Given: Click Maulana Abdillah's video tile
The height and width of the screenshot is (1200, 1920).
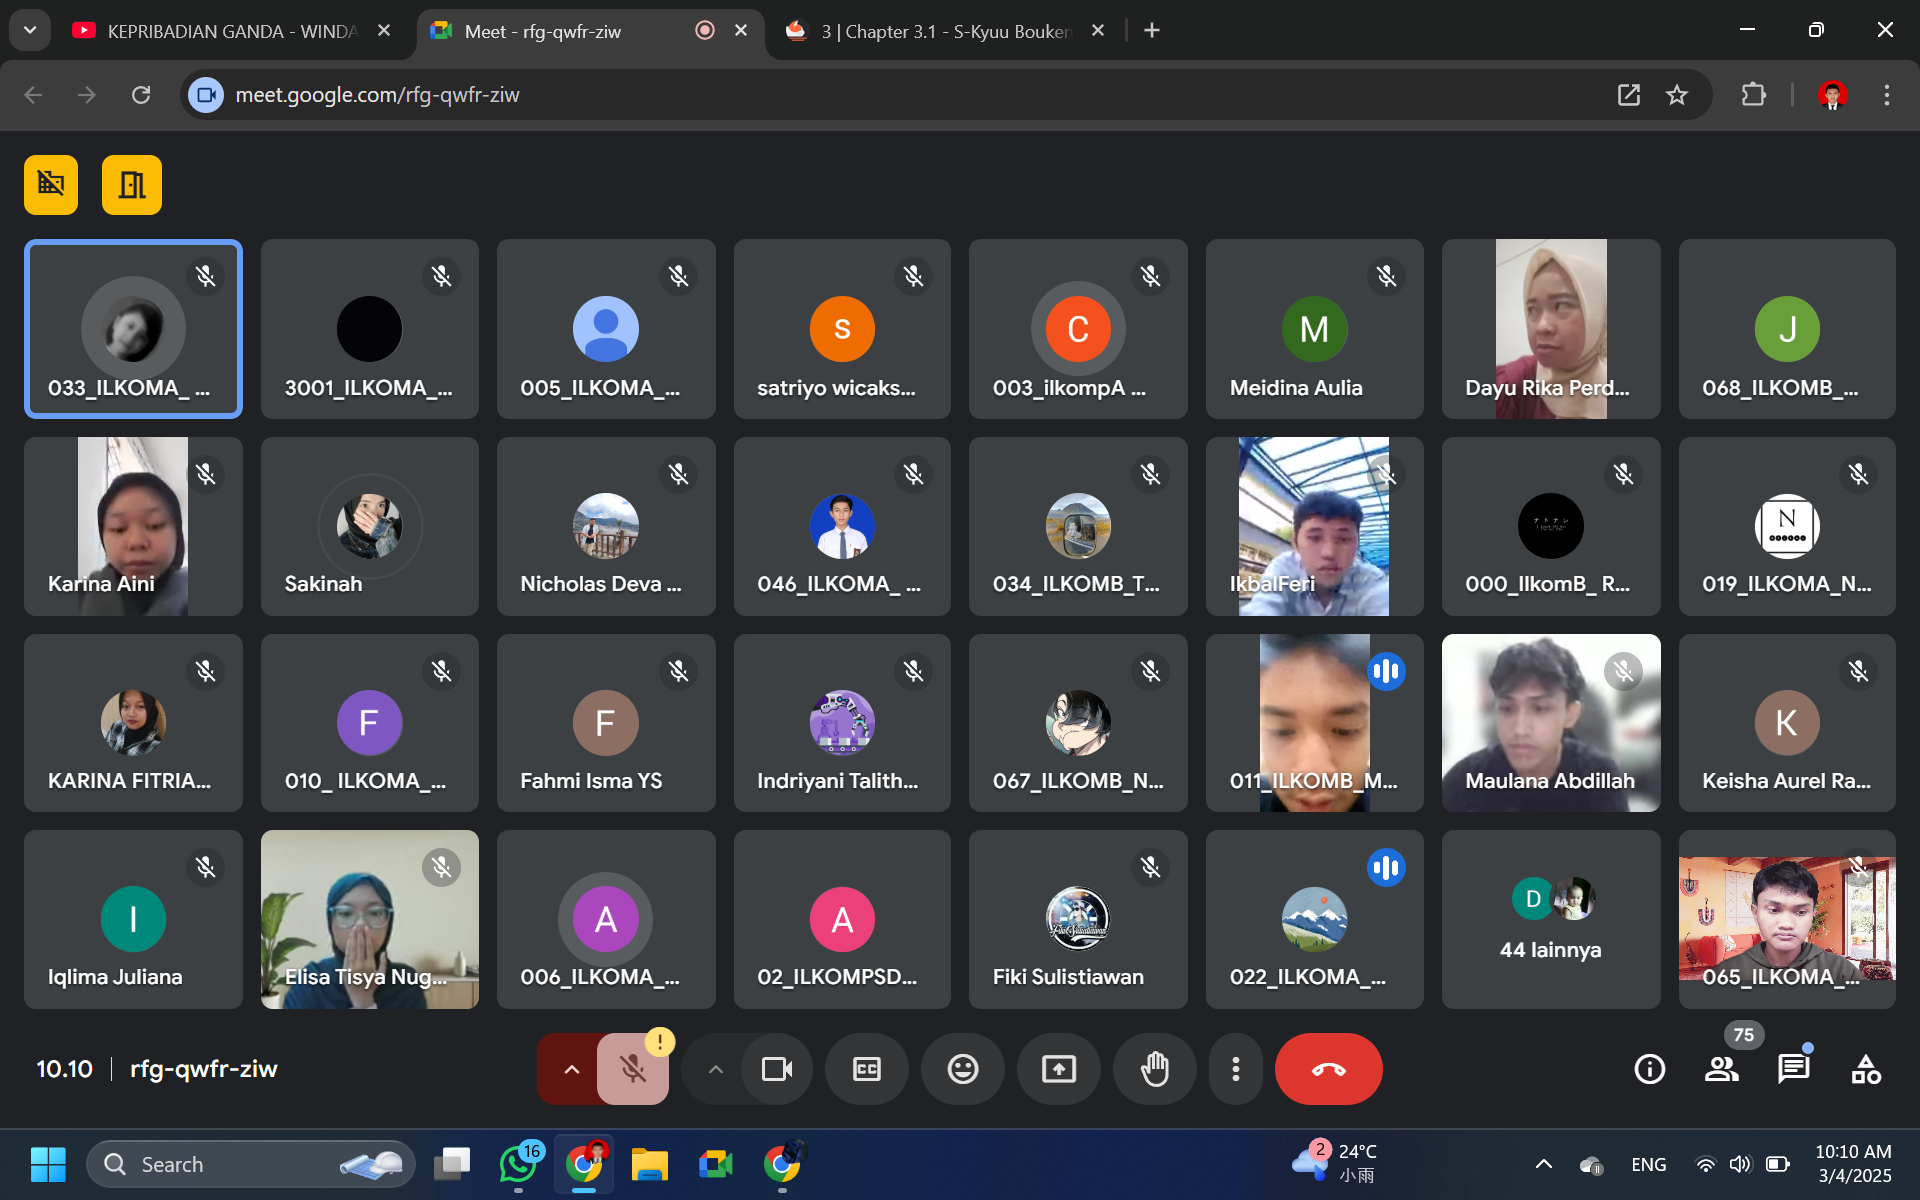Looking at the screenshot, I should 1550,722.
